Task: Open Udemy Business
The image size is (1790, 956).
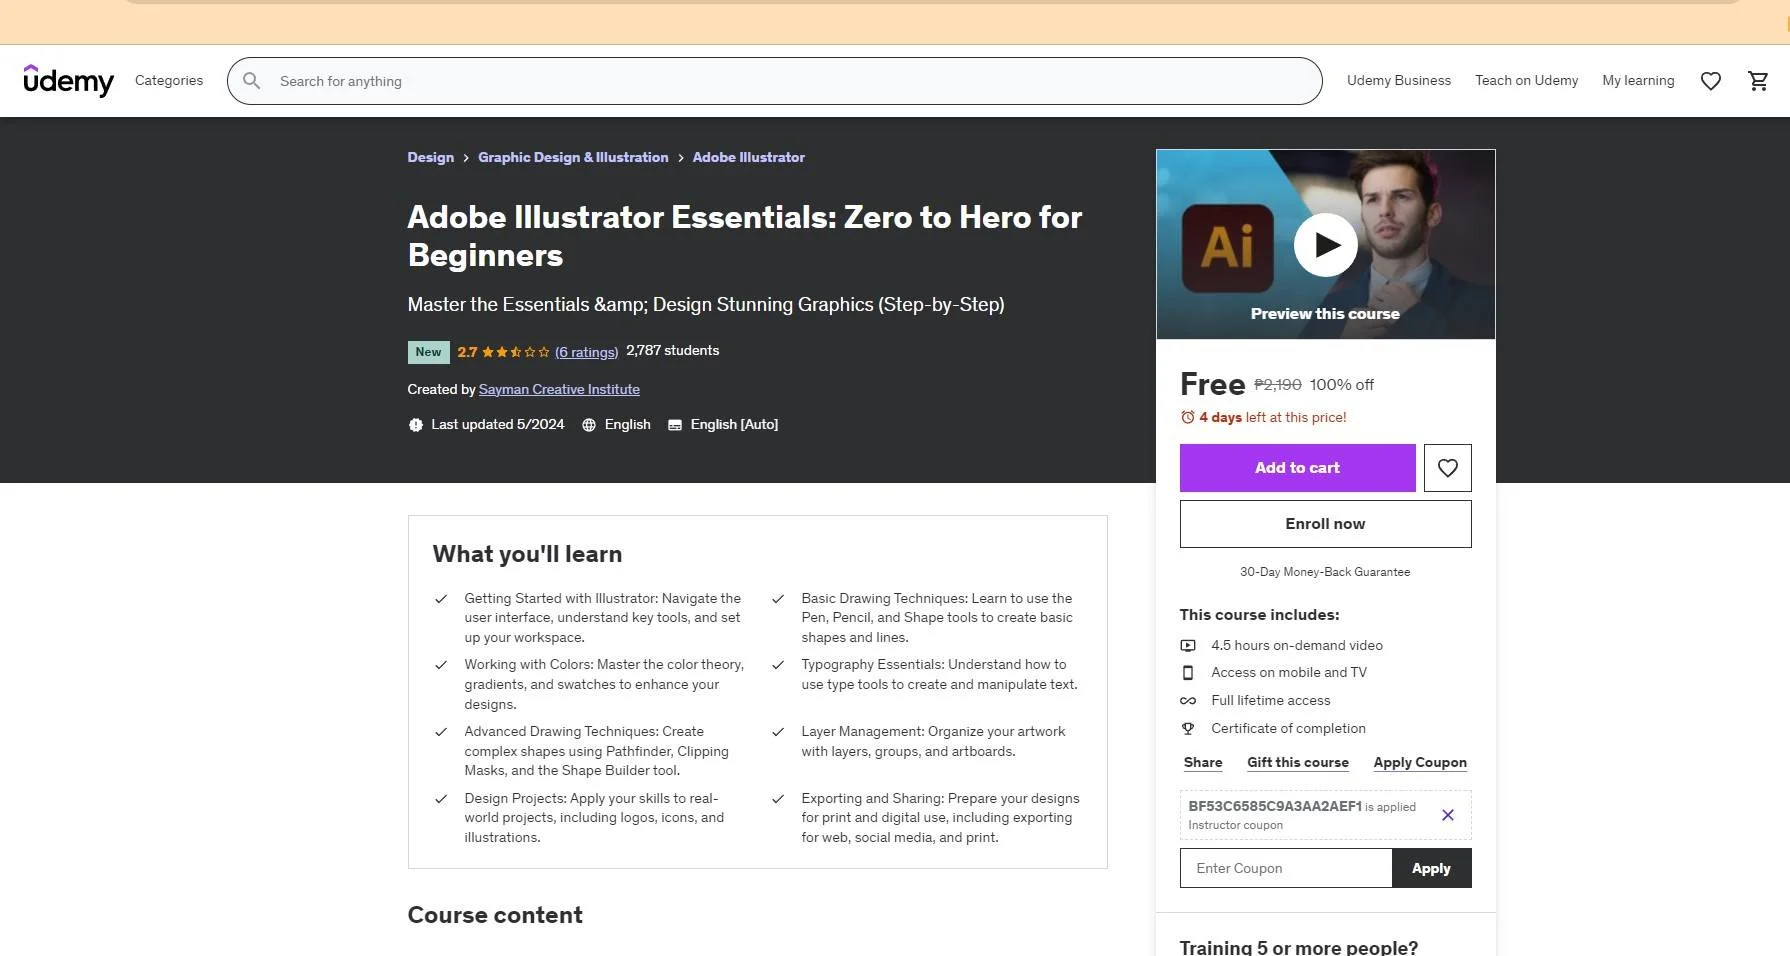Action: (x=1398, y=81)
